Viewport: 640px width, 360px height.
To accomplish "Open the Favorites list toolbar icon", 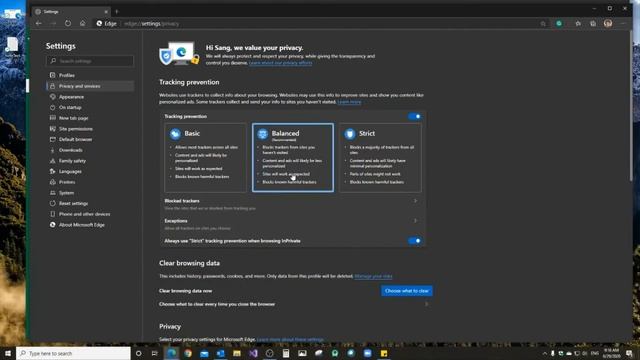I will [x=578, y=24].
